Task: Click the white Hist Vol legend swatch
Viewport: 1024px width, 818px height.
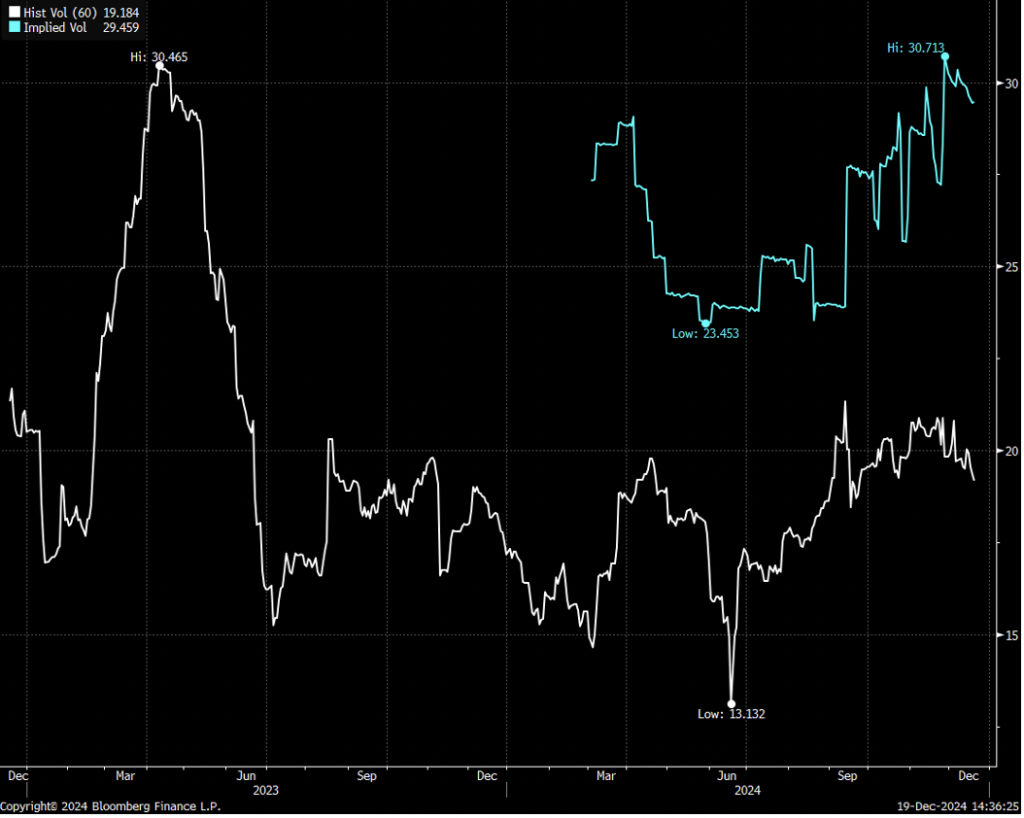Action: click(14, 12)
